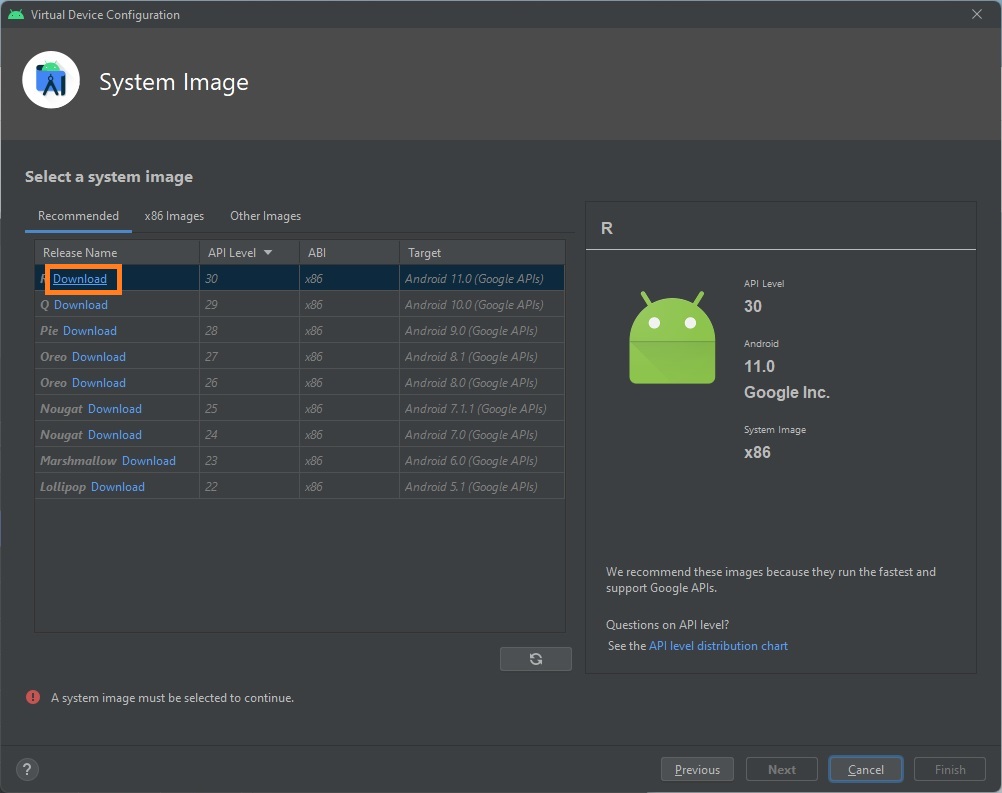1002x793 pixels.
Task: Switch to the x86 Images tab
Action: point(174,216)
